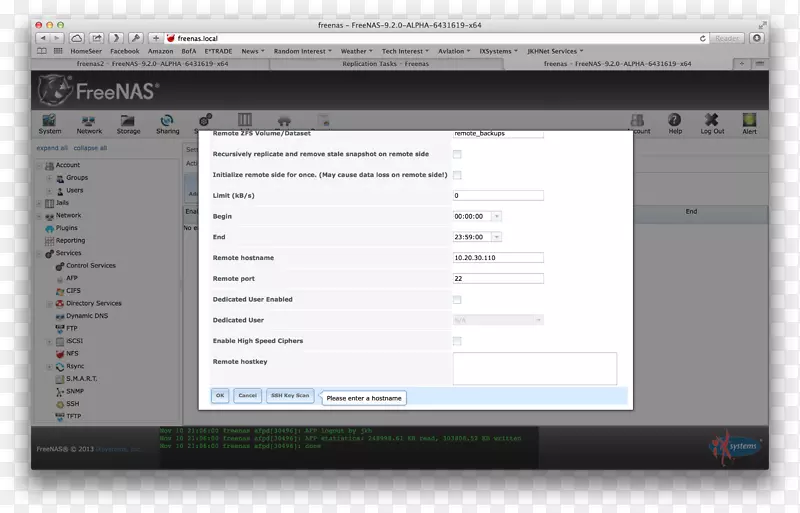The image size is (800, 513).
Task: Toggle Enable High Speed Ciphers checkbox
Action: coord(457,341)
